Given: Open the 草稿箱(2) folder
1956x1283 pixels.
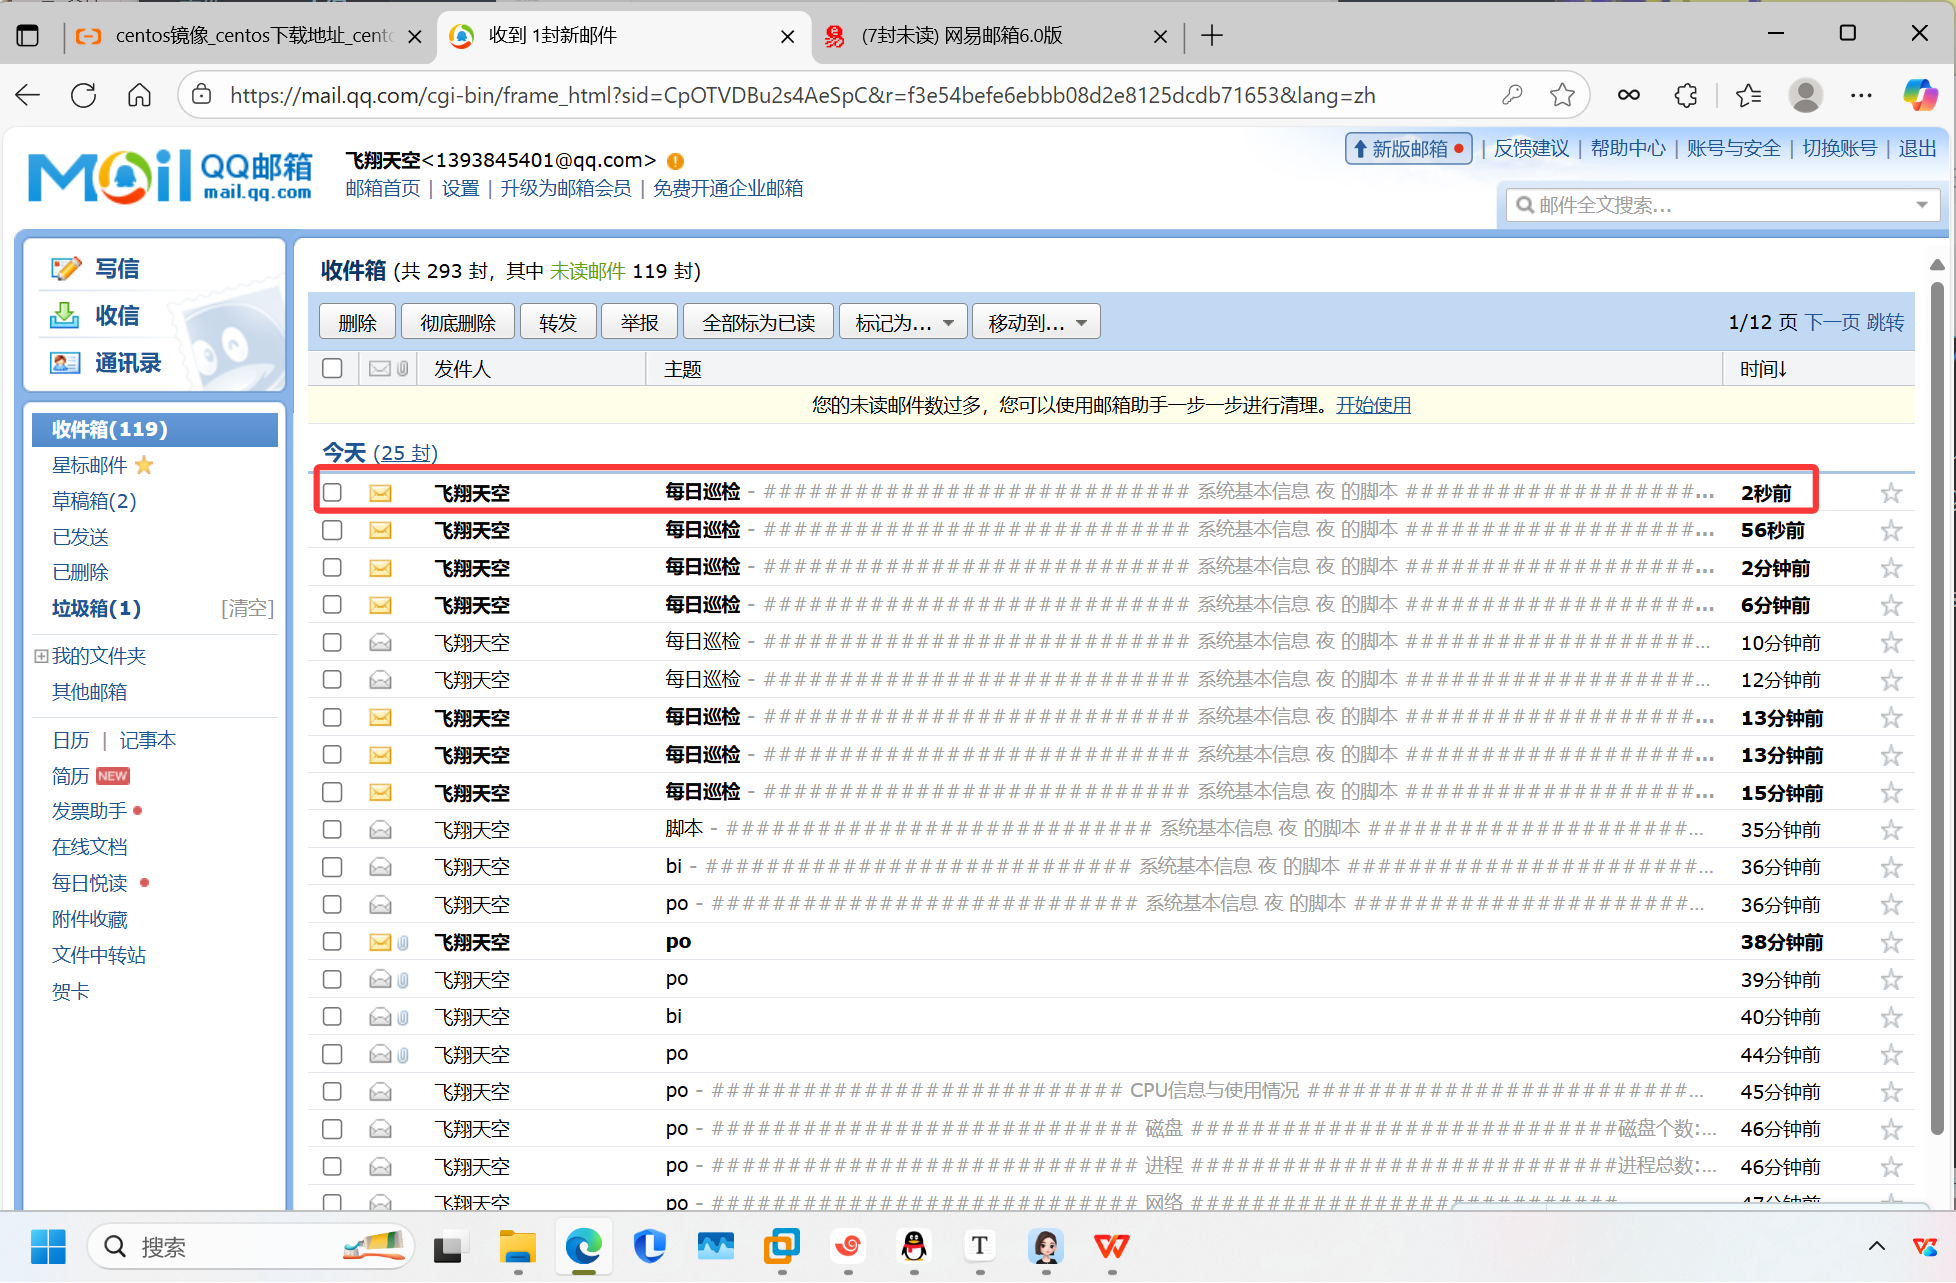Looking at the screenshot, I should click(x=94, y=501).
